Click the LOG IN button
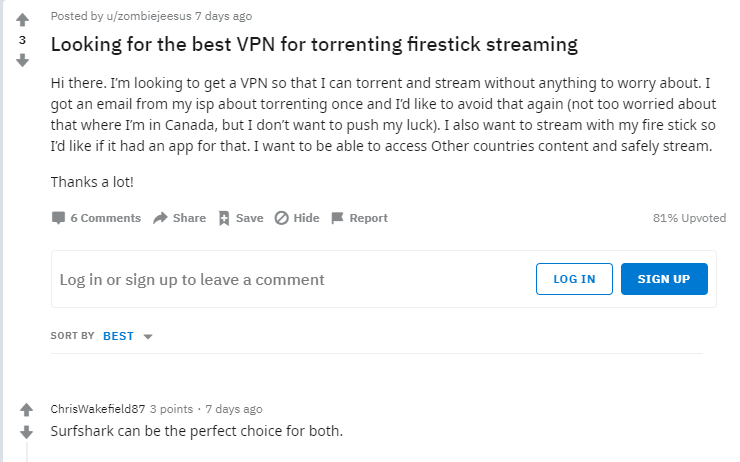The image size is (740, 462). click(574, 279)
